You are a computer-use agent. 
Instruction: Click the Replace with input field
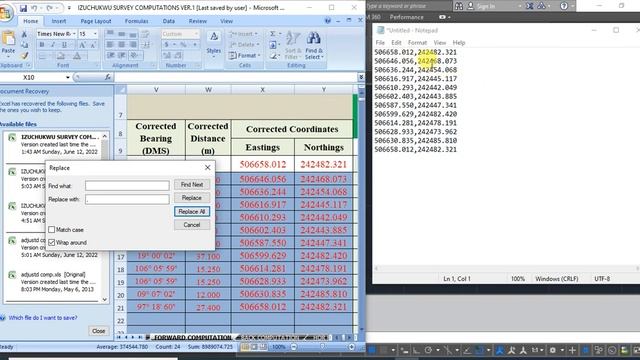coord(127,199)
